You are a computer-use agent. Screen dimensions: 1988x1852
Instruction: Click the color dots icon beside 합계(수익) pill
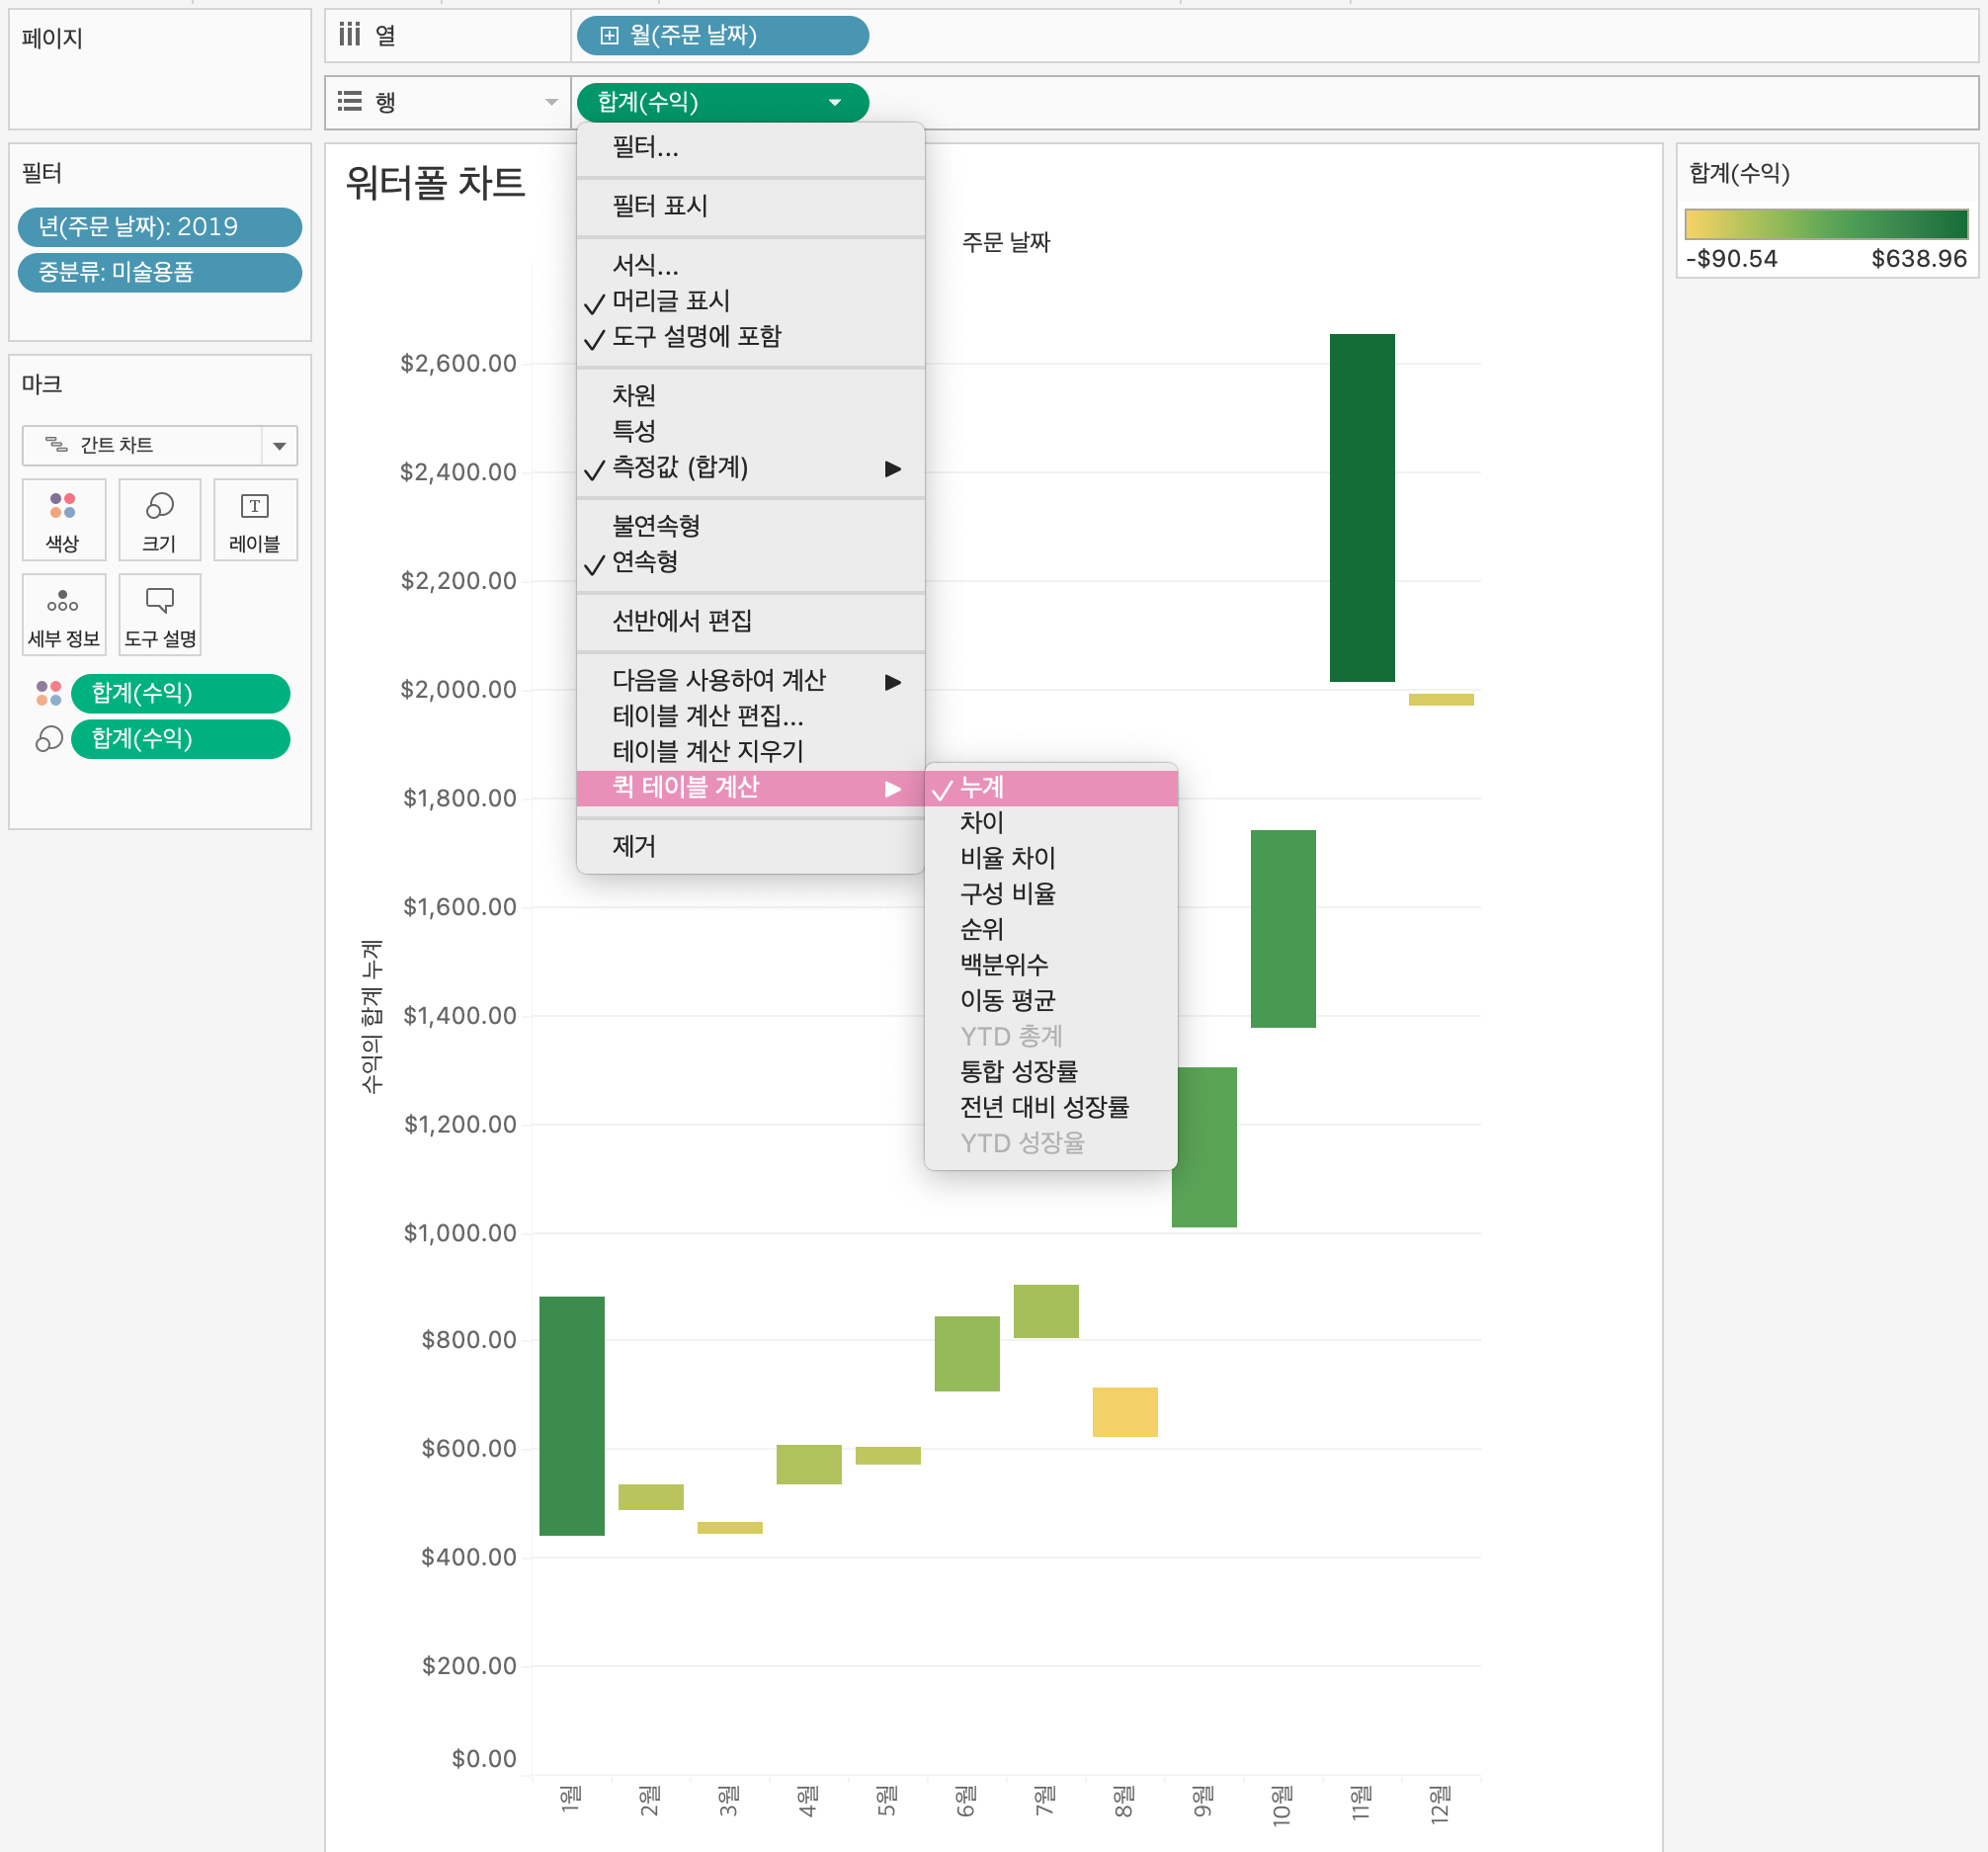point(48,693)
